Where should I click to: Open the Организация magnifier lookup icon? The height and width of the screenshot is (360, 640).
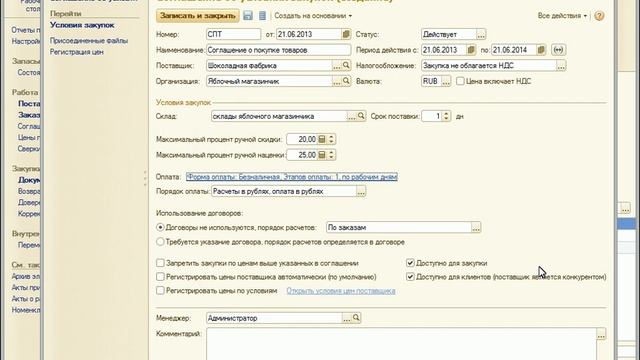pyautogui.click(x=346, y=81)
